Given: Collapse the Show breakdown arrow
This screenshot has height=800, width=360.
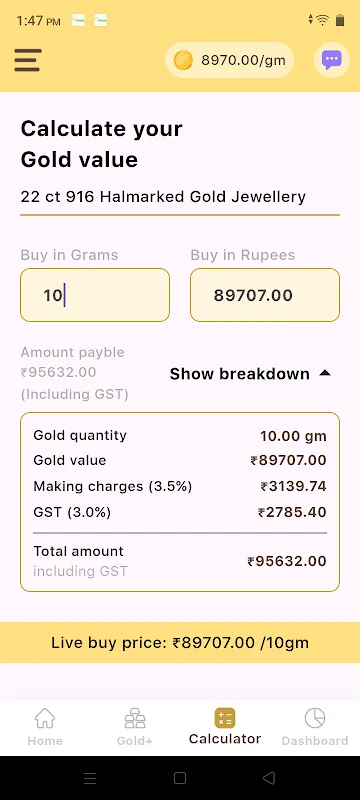Looking at the screenshot, I should click(325, 373).
